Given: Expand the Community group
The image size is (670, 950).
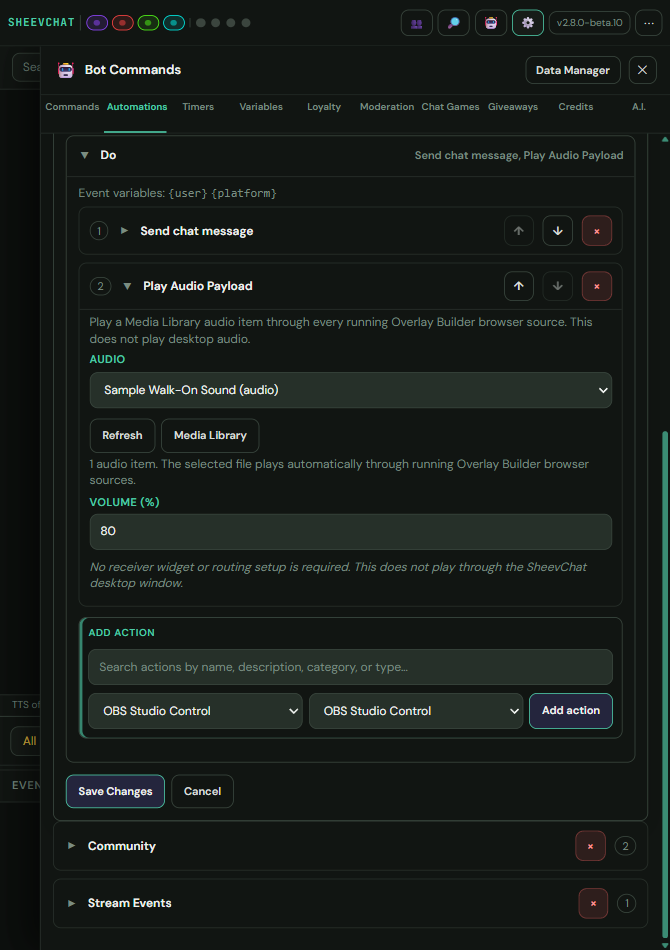Looking at the screenshot, I should tap(71, 846).
